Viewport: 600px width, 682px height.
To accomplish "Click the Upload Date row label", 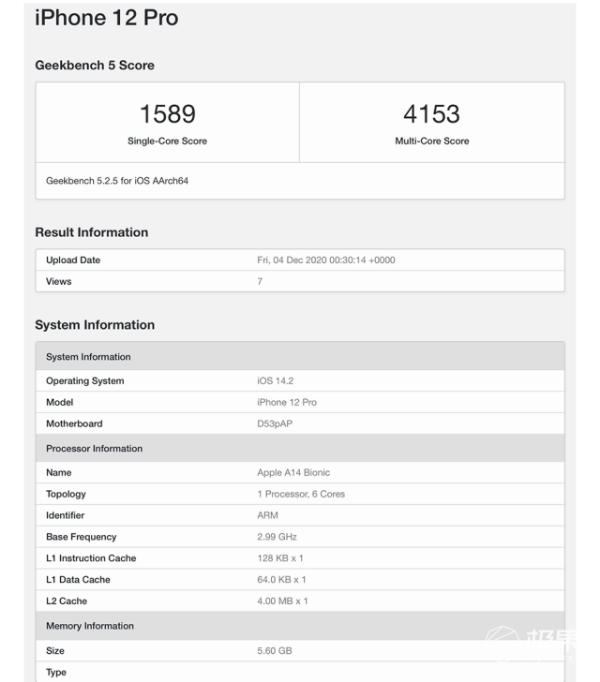I will coord(73,260).
